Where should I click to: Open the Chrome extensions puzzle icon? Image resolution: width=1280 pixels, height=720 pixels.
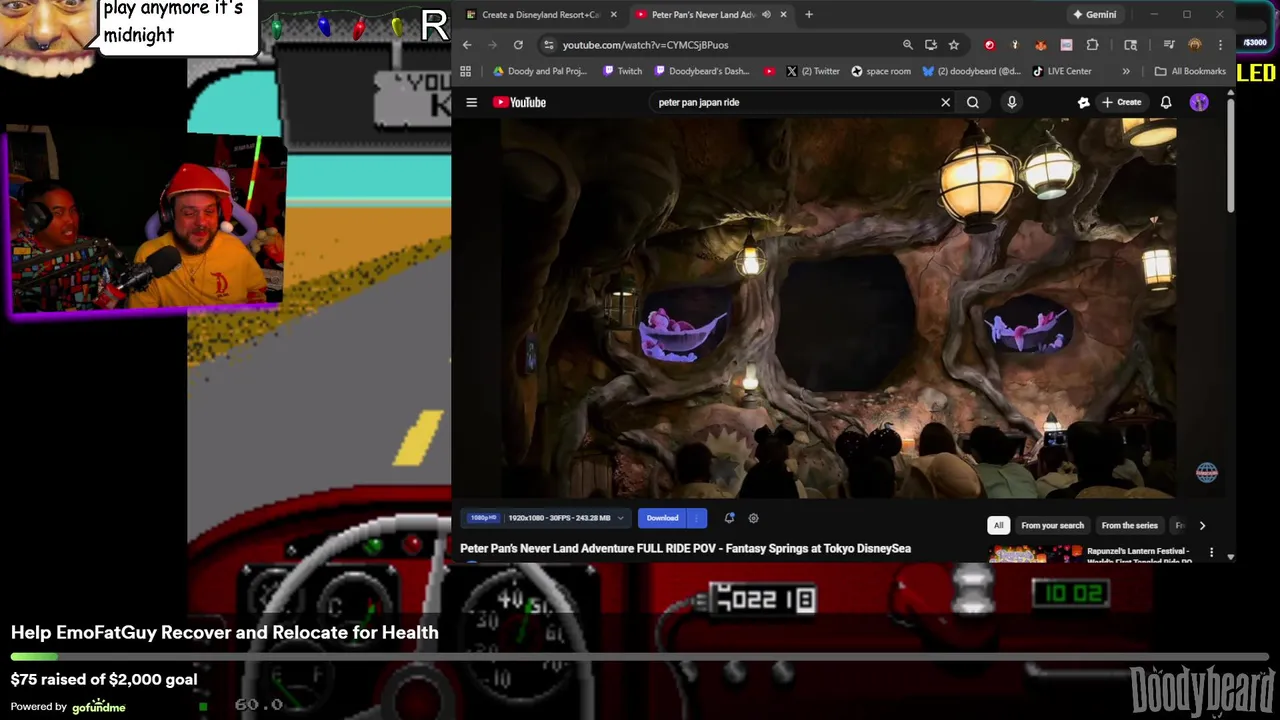click(1092, 45)
